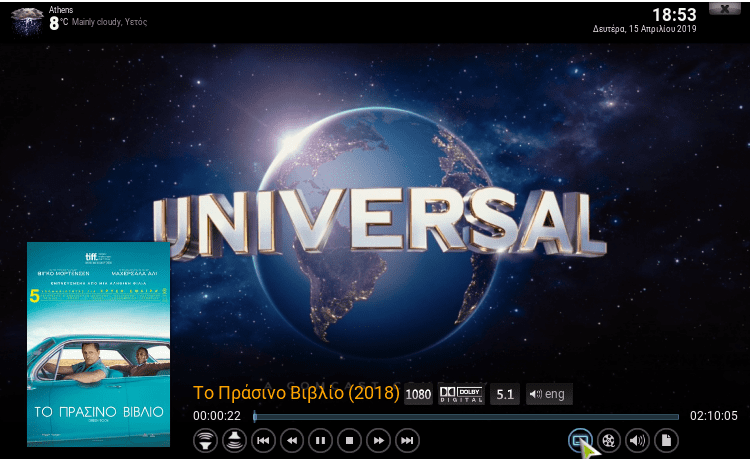Click the eng audio language badge

549,394
